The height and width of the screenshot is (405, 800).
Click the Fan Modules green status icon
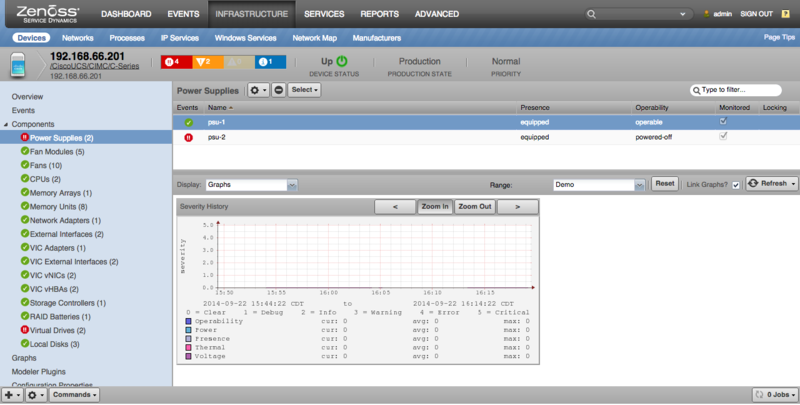[x=24, y=151]
